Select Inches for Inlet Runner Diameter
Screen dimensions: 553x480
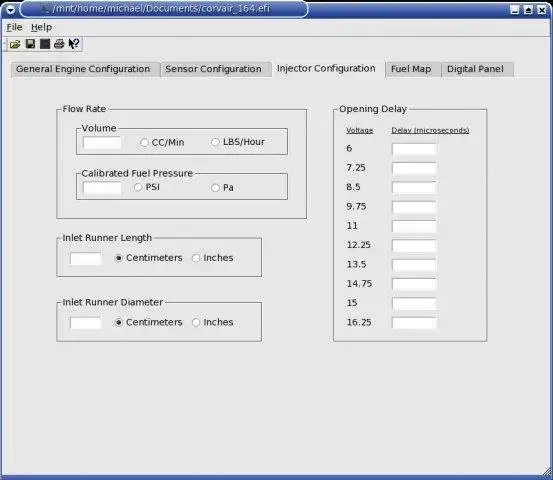(213, 322)
